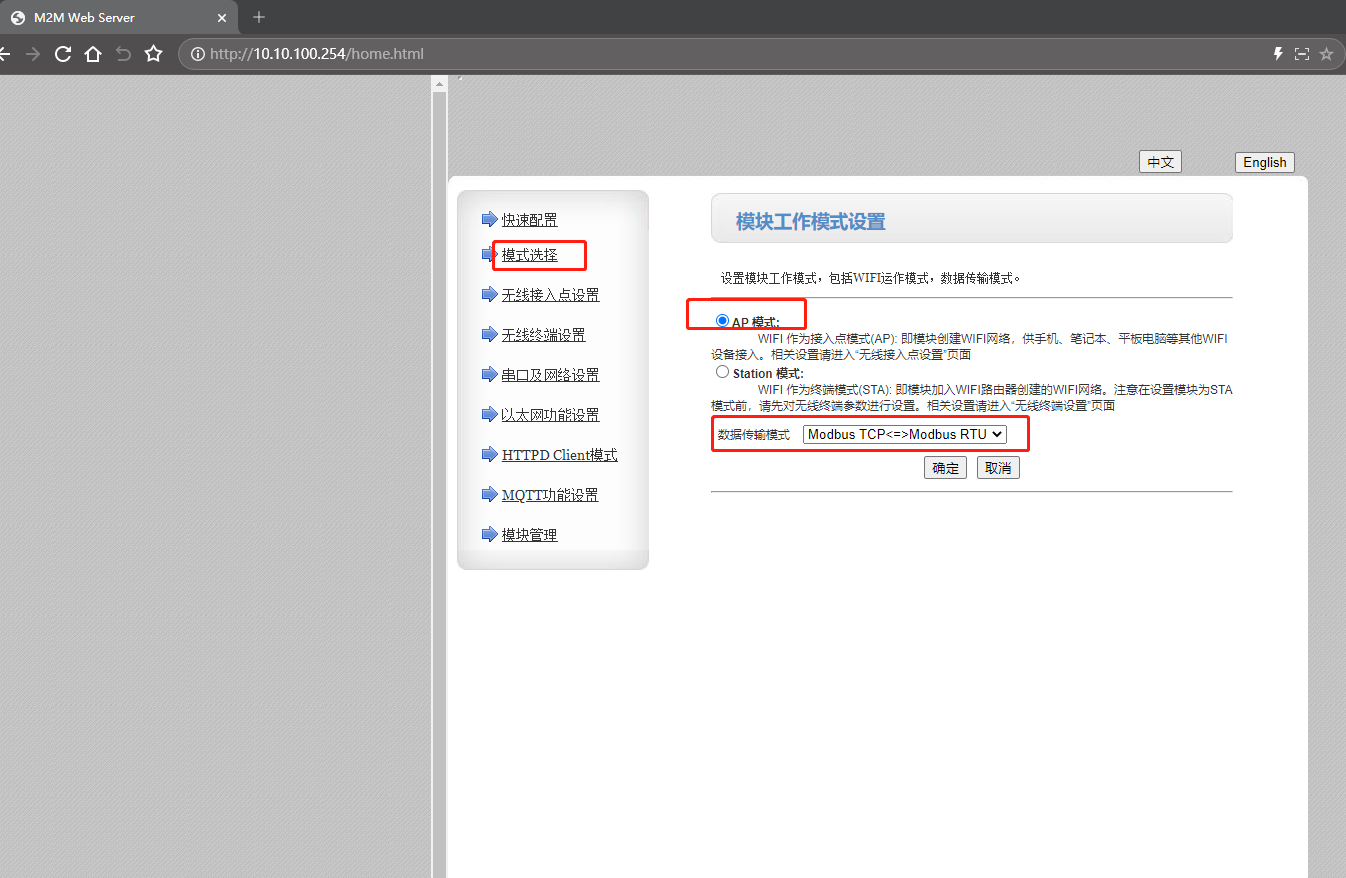Click the scrollbar up arrow

438,86
